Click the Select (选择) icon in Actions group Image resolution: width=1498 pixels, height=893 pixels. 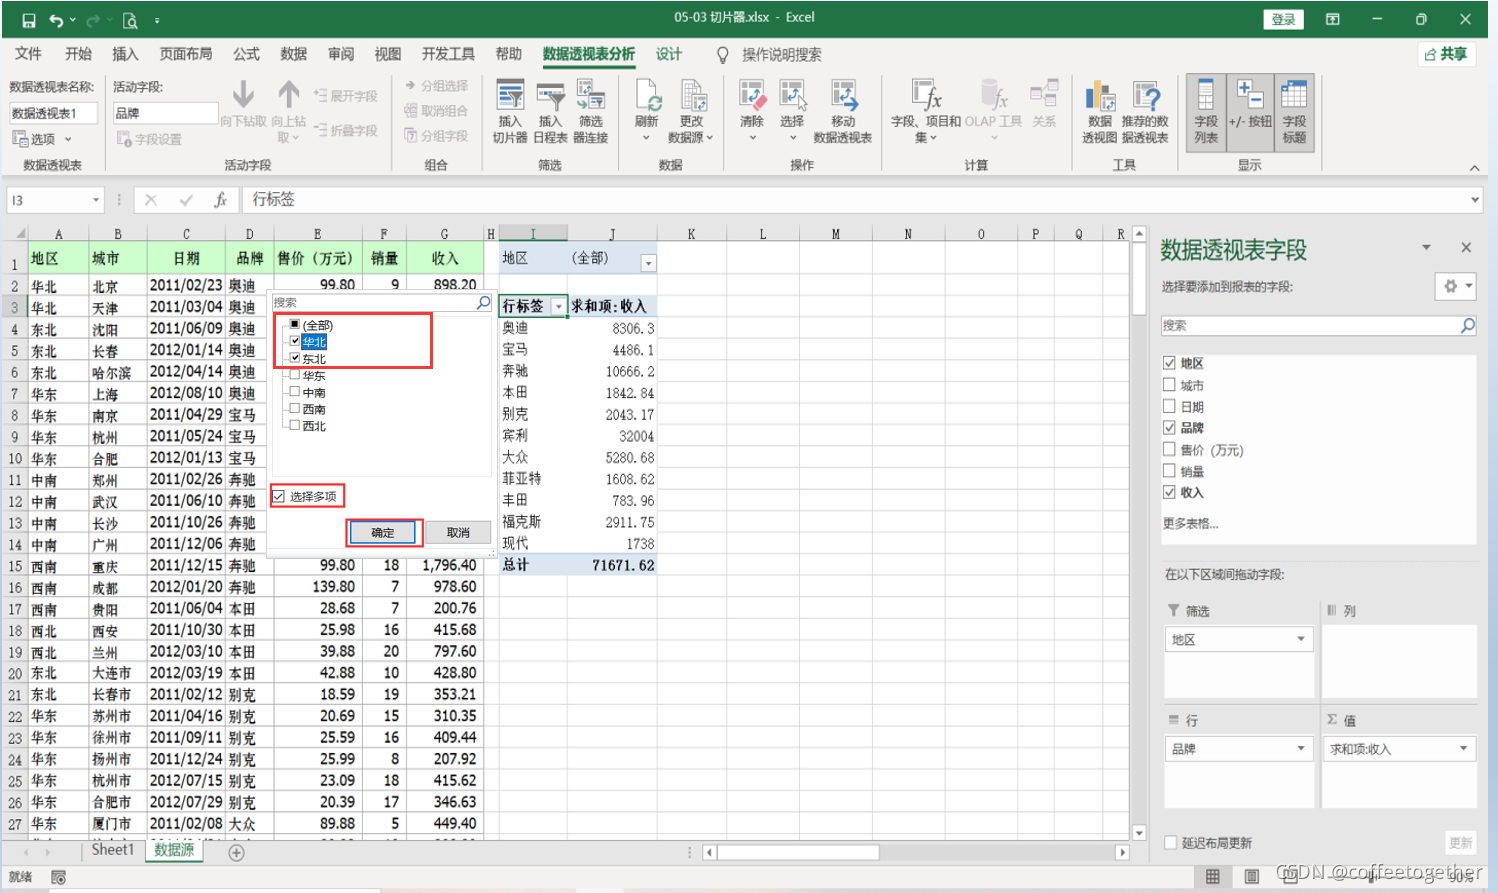coord(792,111)
